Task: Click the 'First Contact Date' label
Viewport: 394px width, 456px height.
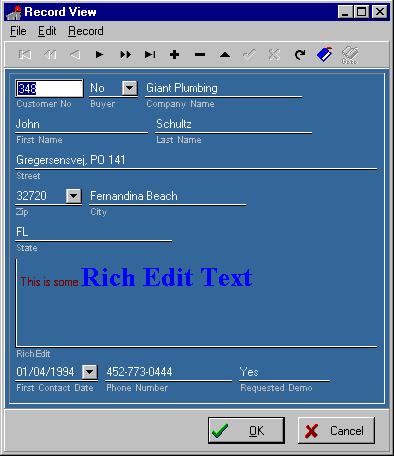Action: tap(55, 388)
